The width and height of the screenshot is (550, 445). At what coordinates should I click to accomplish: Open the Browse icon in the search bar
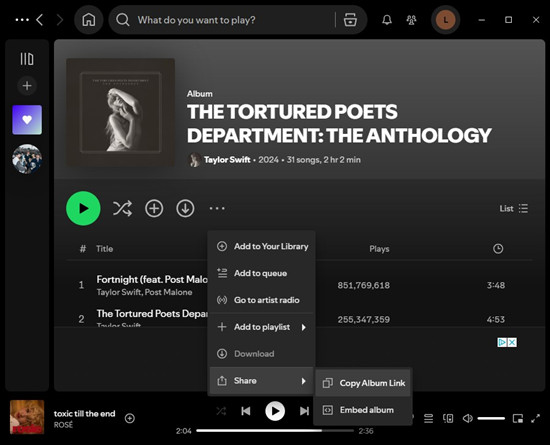(350, 20)
